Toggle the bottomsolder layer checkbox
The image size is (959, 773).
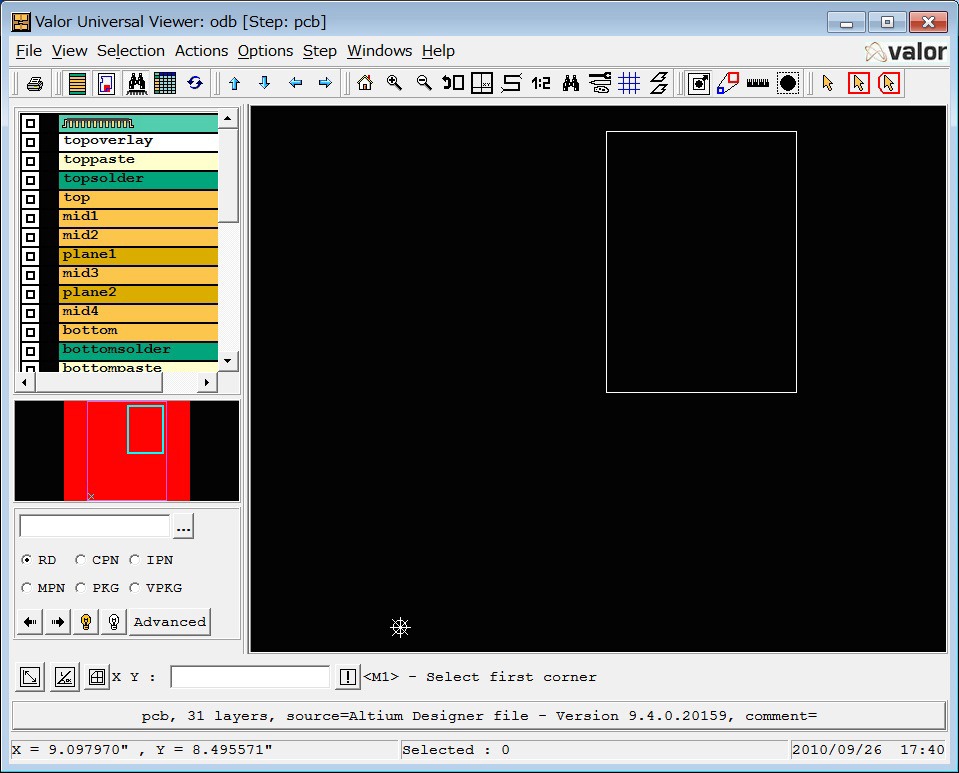(x=30, y=351)
